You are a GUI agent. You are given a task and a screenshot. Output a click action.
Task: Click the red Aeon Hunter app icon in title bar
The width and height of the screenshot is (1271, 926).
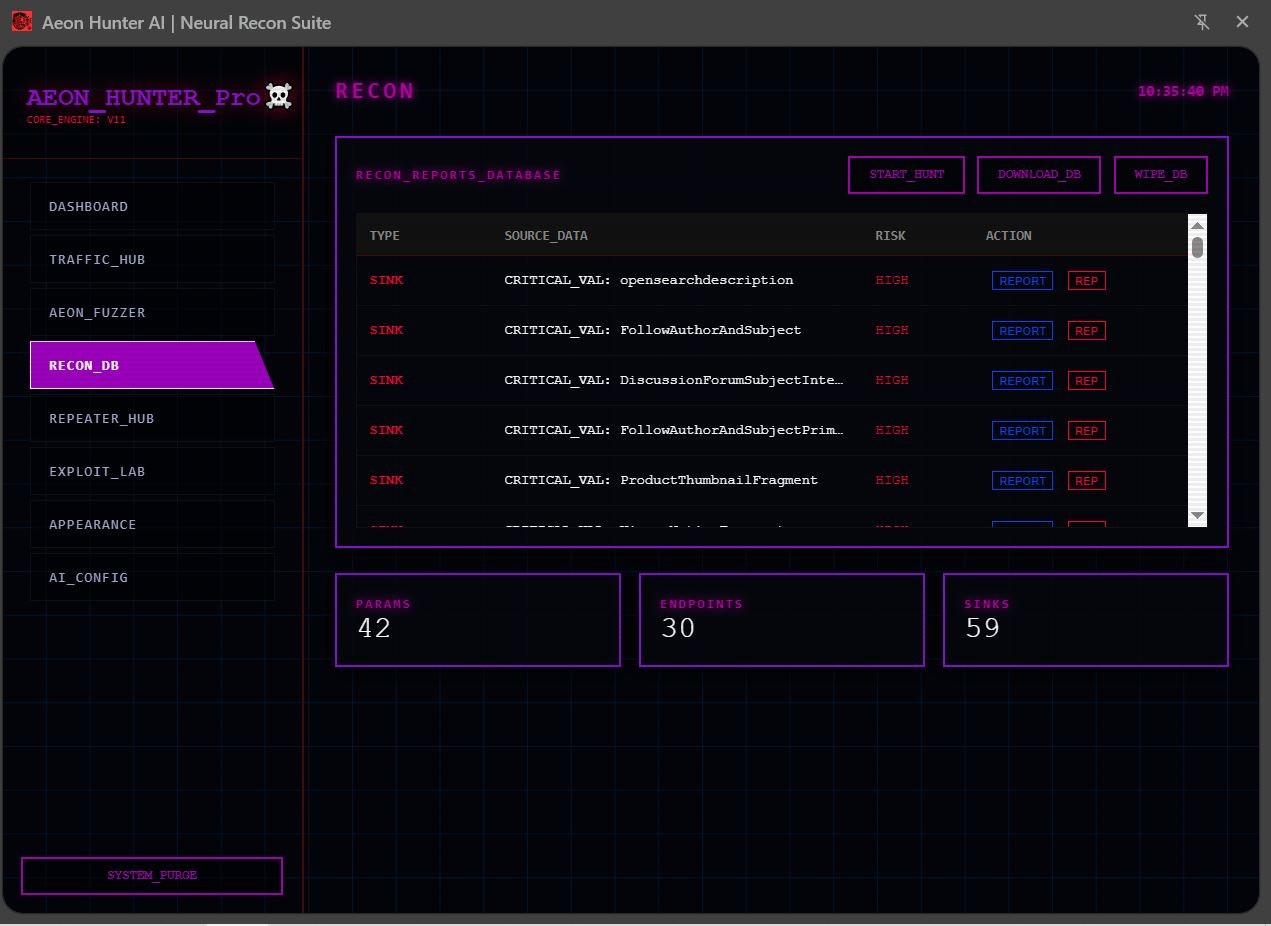pyautogui.click(x=21, y=21)
